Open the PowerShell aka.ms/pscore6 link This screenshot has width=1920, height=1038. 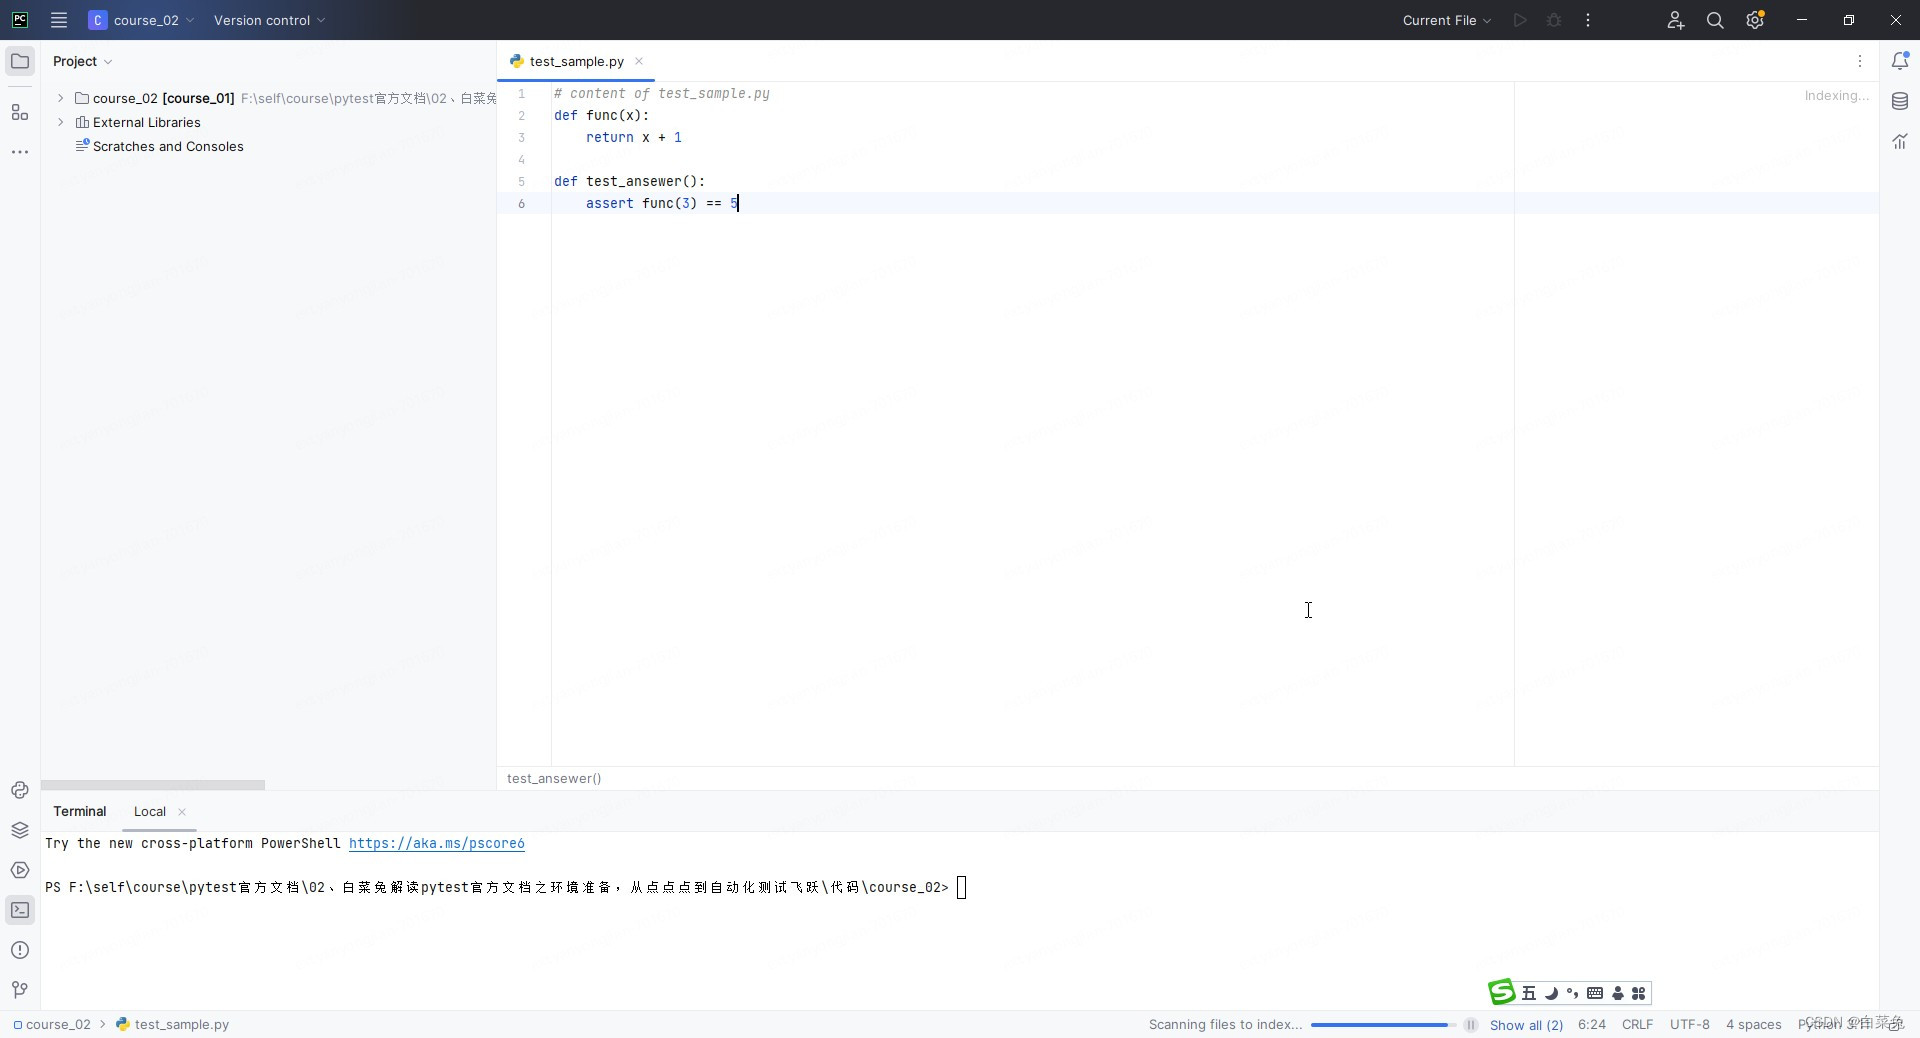click(x=437, y=843)
